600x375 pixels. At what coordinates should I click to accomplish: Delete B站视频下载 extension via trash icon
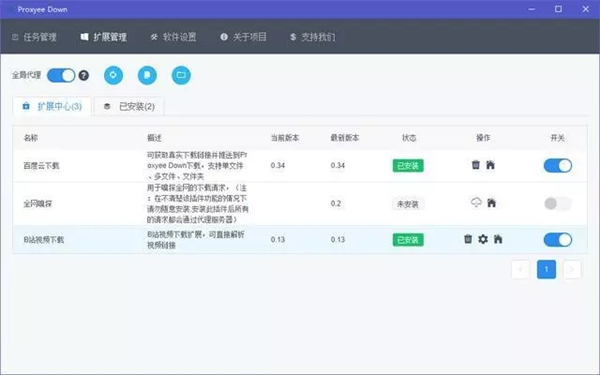[x=468, y=239]
